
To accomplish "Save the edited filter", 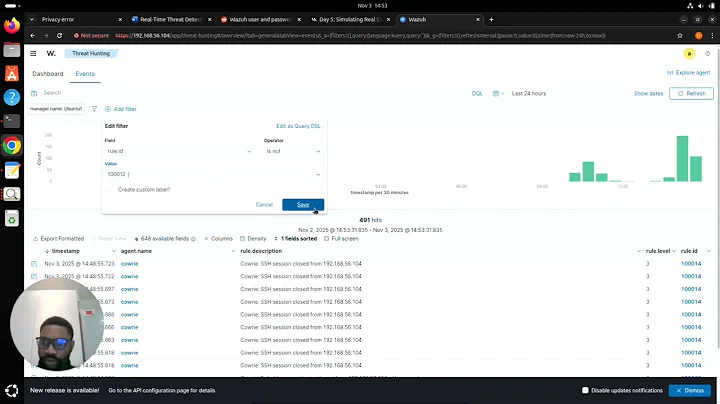I will tap(303, 205).
